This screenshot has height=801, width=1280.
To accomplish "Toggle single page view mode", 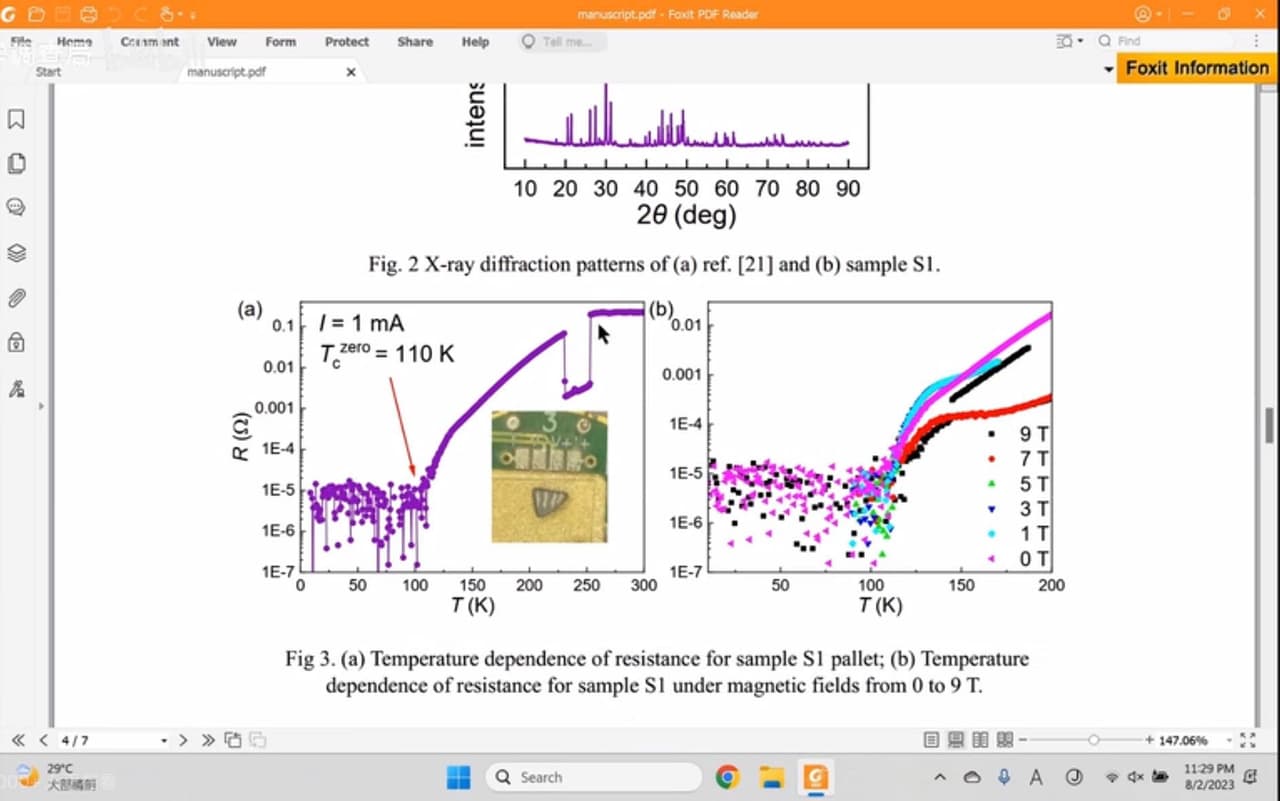I will click(x=931, y=740).
